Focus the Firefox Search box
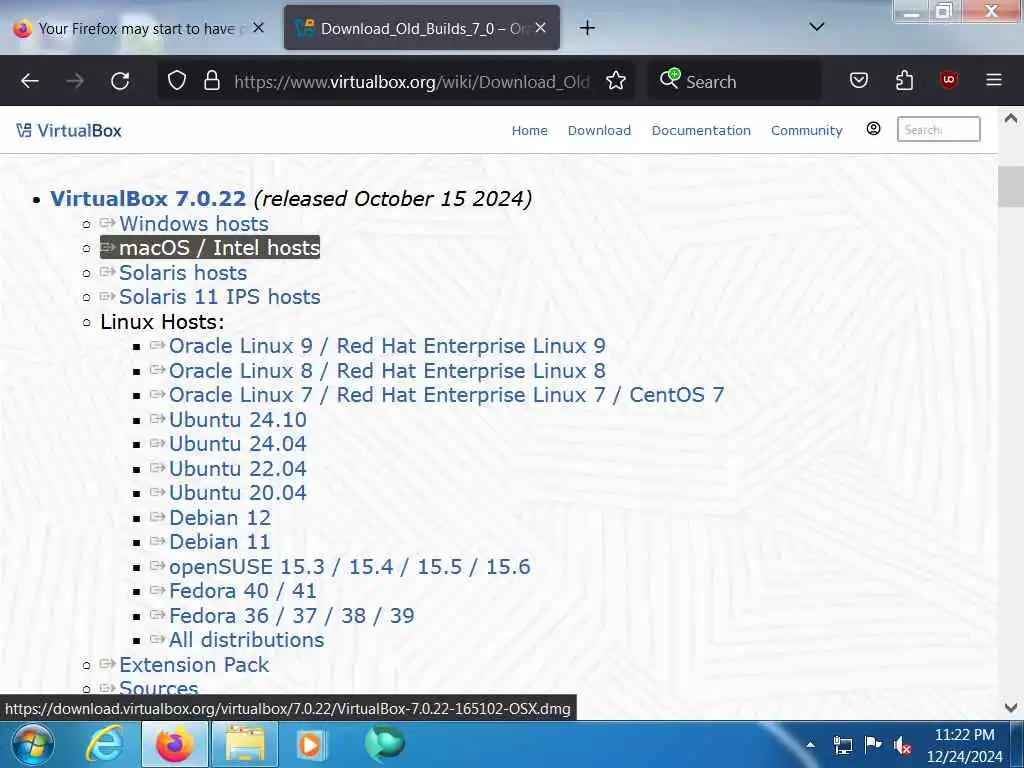Image resolution: width=1024 pixels, height=768 pixels. (x=735, y=82)
